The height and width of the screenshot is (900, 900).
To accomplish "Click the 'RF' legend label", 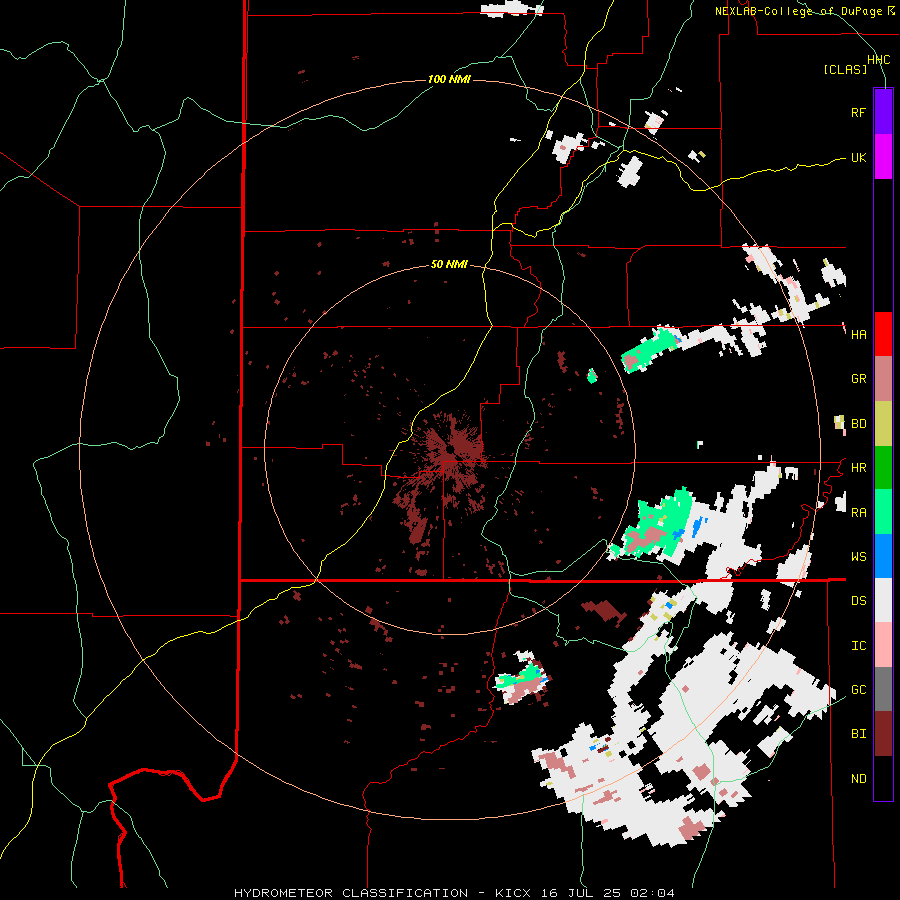I will (x=858, y=112).
